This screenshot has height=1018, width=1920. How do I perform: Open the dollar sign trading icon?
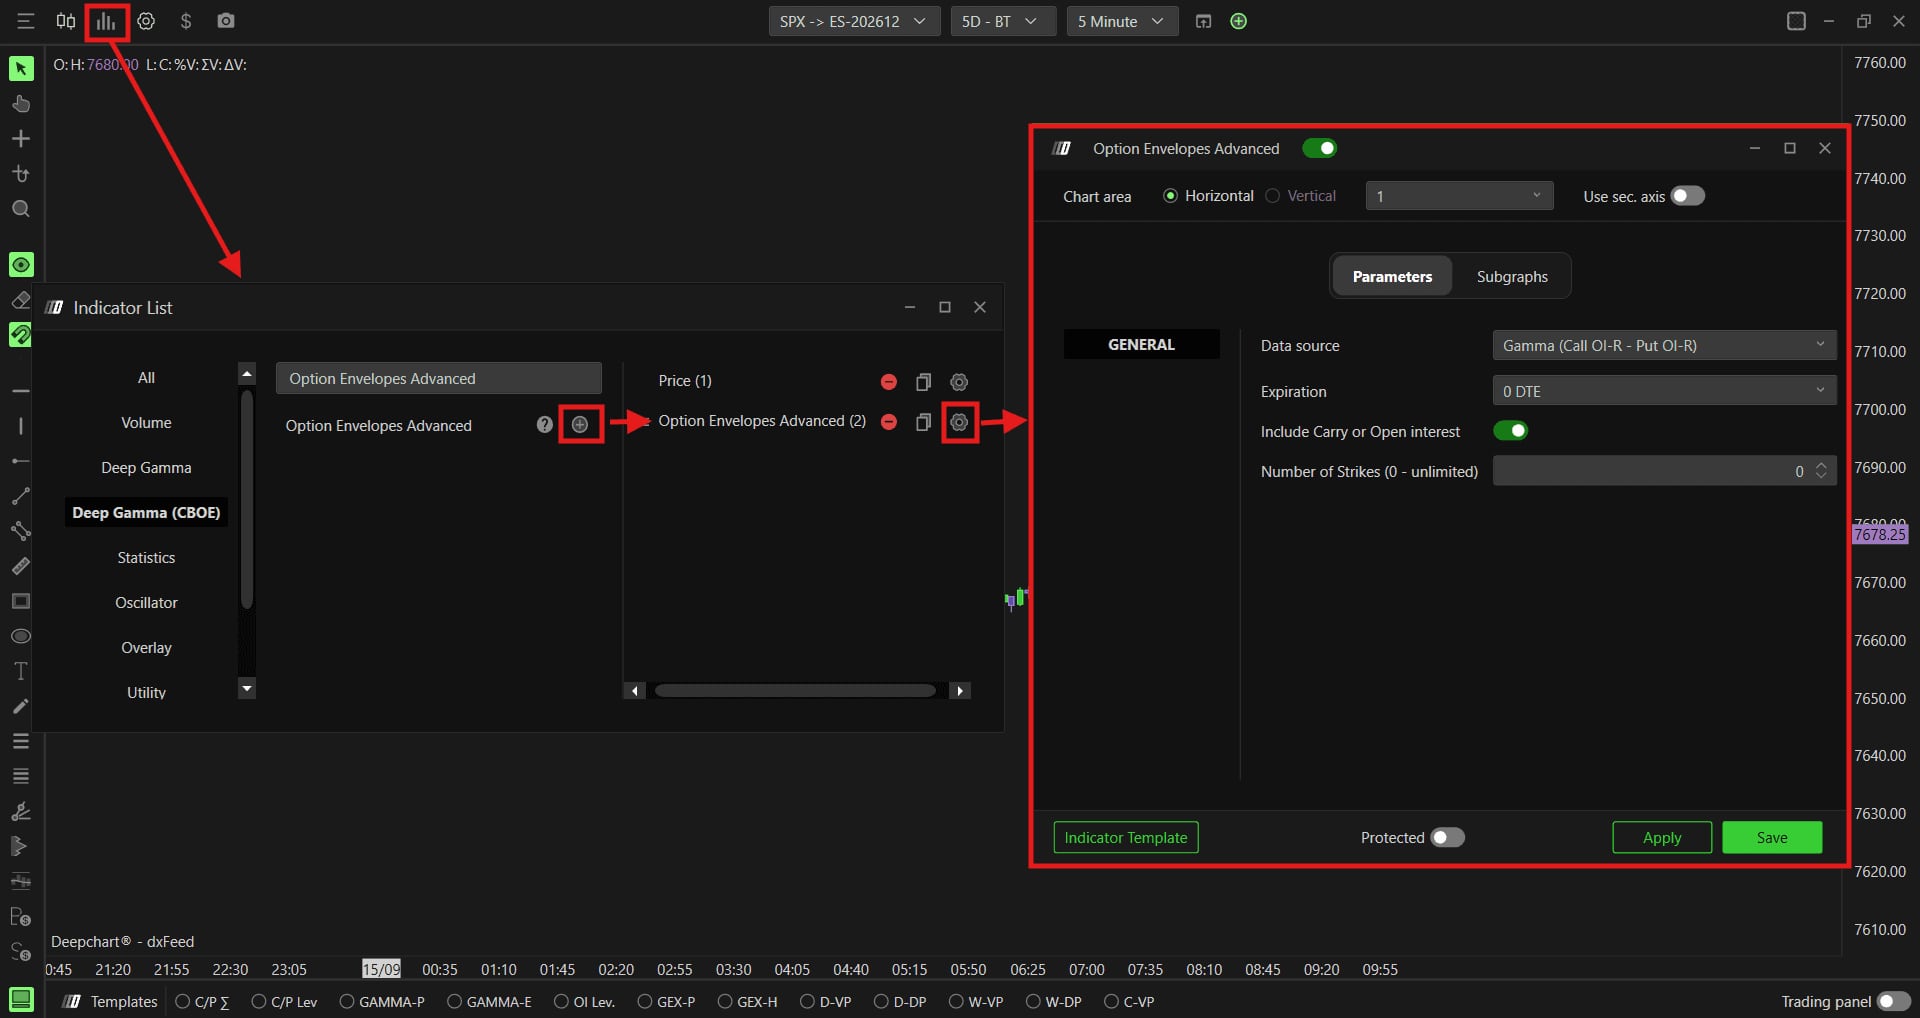186,21
